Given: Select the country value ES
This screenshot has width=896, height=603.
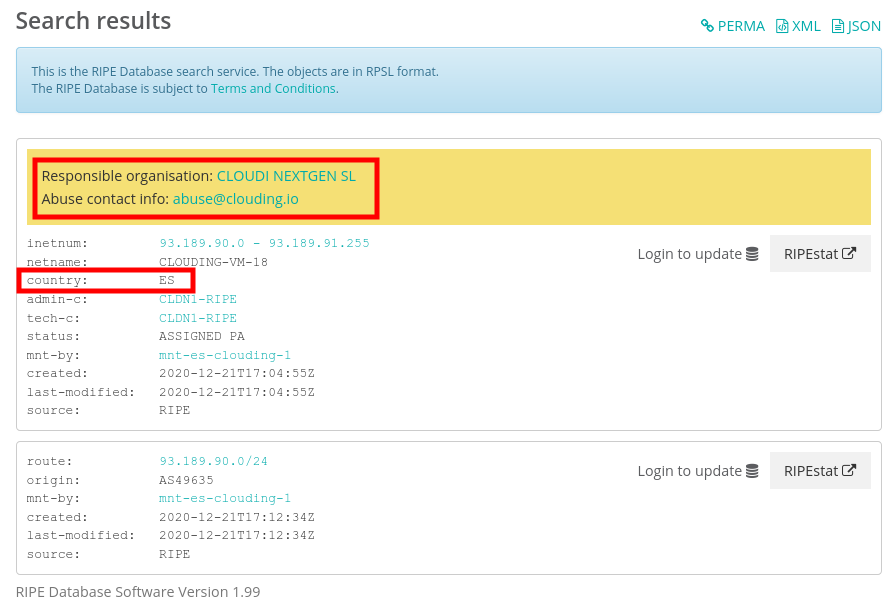Looking at the screenshot, I should 167,281.
